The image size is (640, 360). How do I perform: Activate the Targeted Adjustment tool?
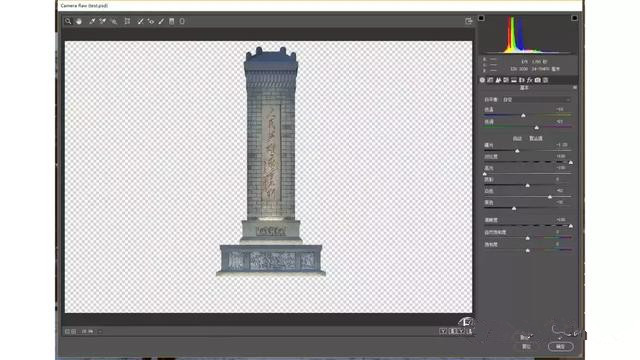click(x=114, y=21)
